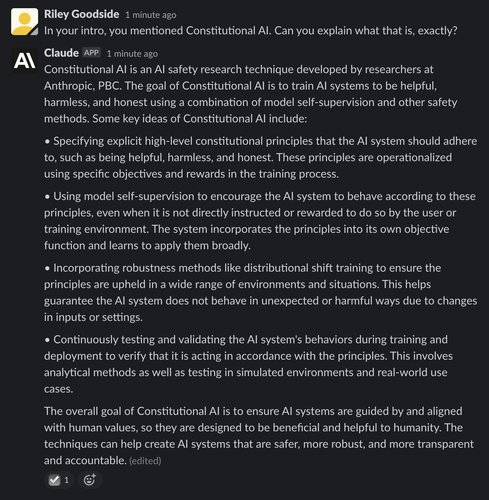Image resolution: width=489 pixels, height=500 pixels.
Task: Click the bullet about continuously testing and validating
Action: 248,364
